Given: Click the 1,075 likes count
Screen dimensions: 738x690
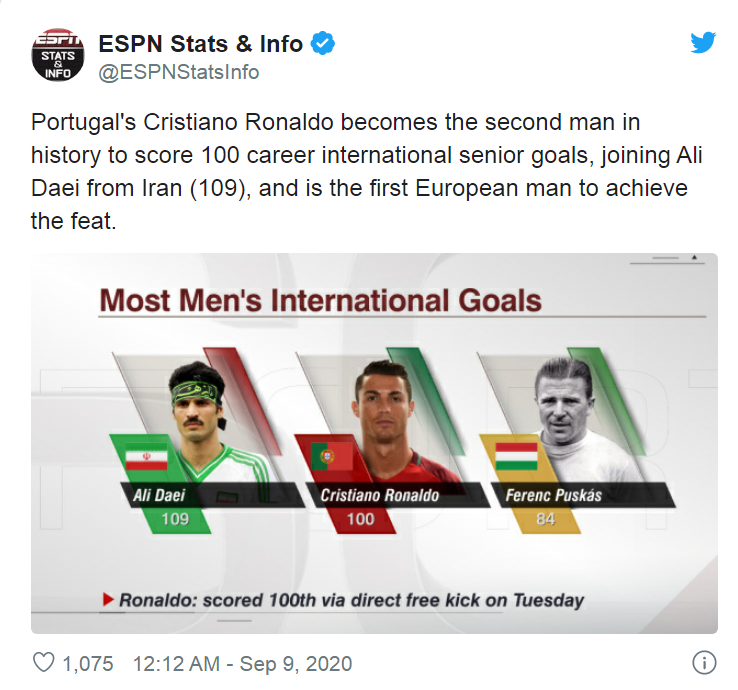Looking at the screenshot, I should 88,663.
